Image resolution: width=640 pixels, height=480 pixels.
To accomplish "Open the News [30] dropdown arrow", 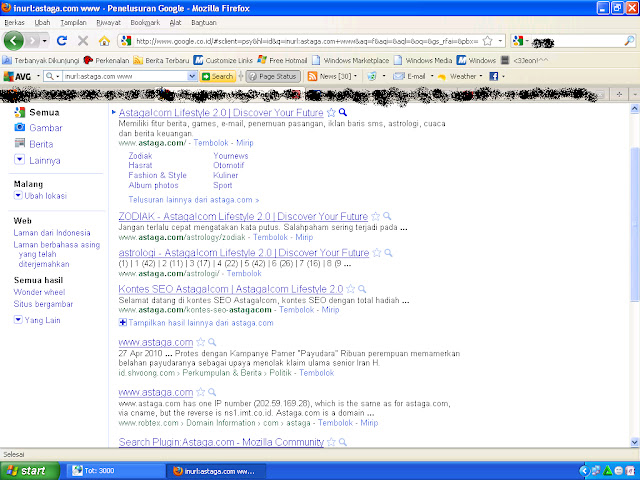I will click(355, 76).
